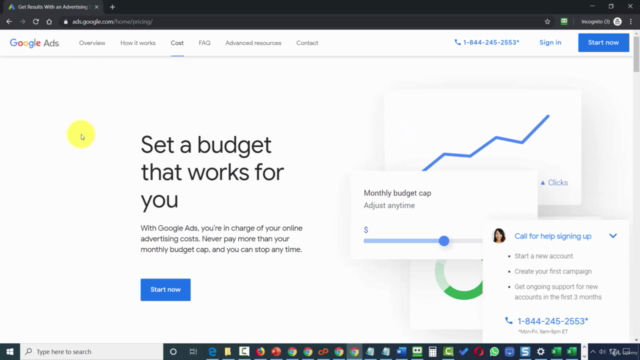Click the Type here to search box

click(x=91, y=351)
